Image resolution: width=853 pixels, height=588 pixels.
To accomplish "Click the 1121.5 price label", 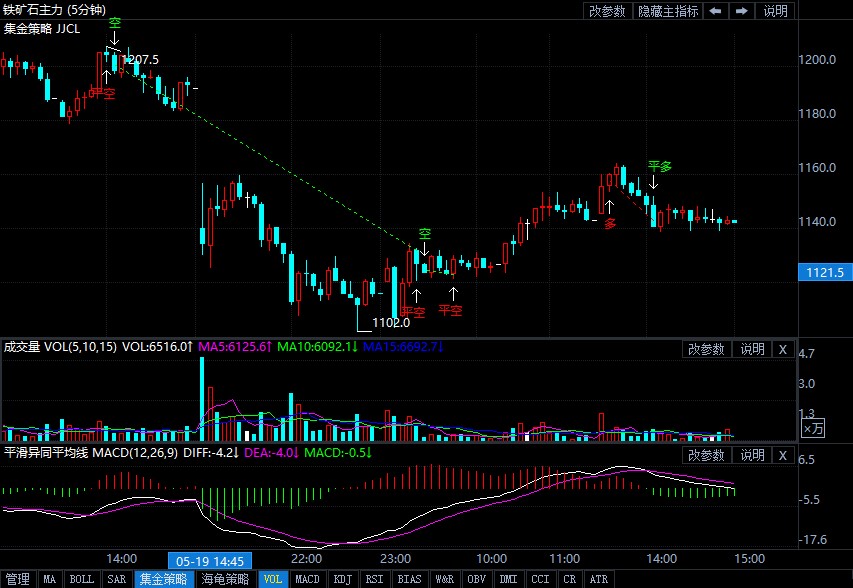I will pyautogui.click(x=825, y=273).
